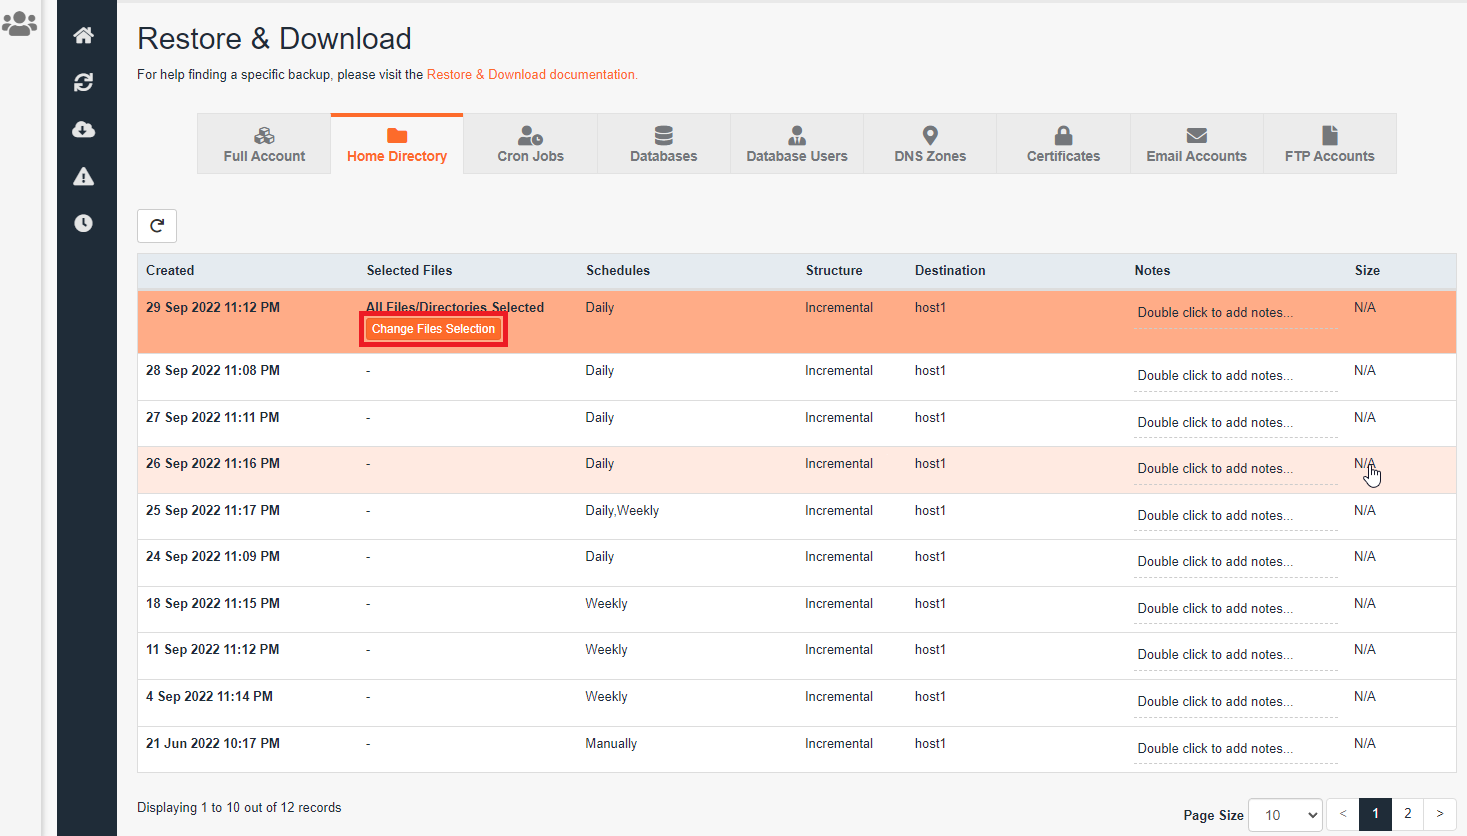Viewport: 1467px width, 836px height.
Task: Click the Change Files Selection button
Action: [x=433, y=329]
